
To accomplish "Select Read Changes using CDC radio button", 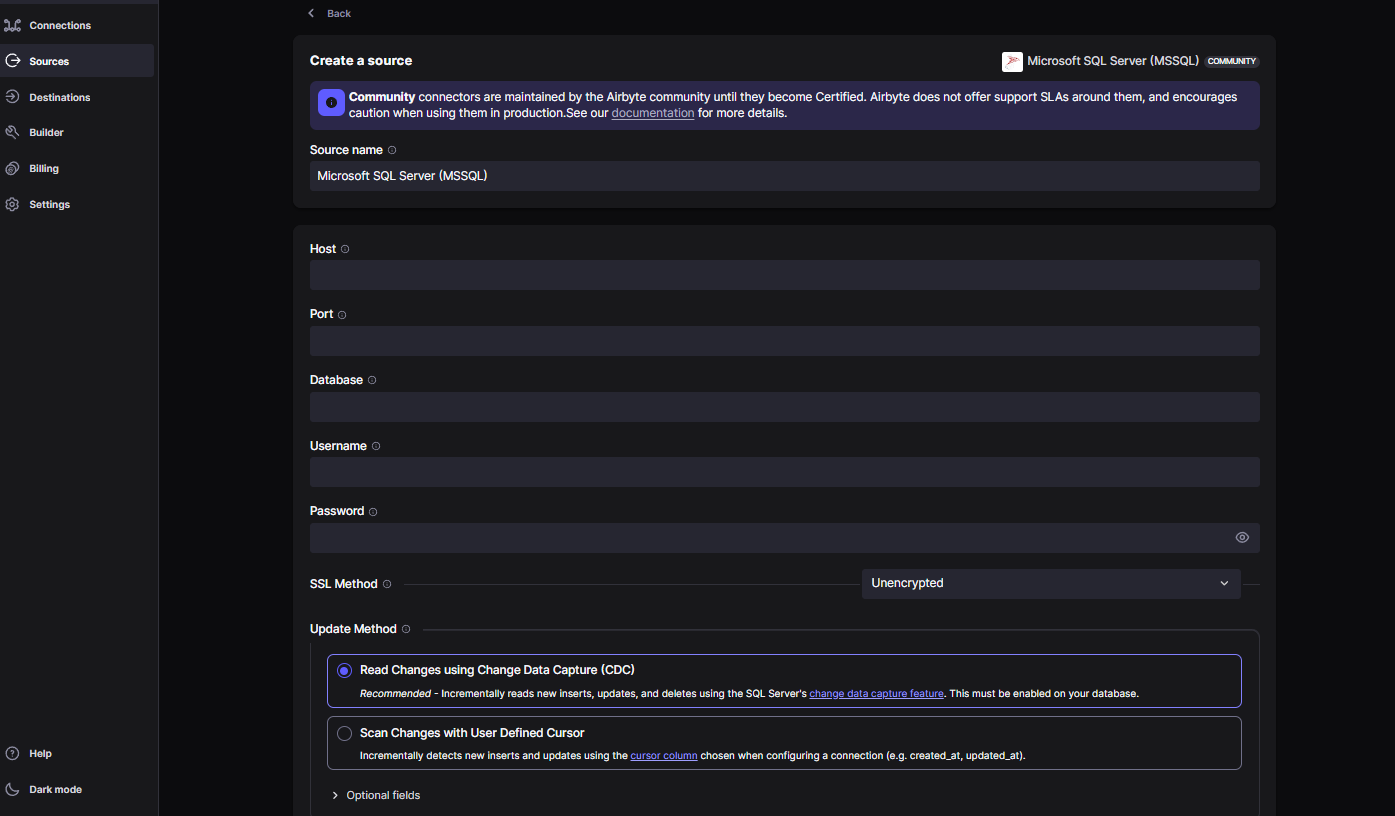I will coord(344,670).
